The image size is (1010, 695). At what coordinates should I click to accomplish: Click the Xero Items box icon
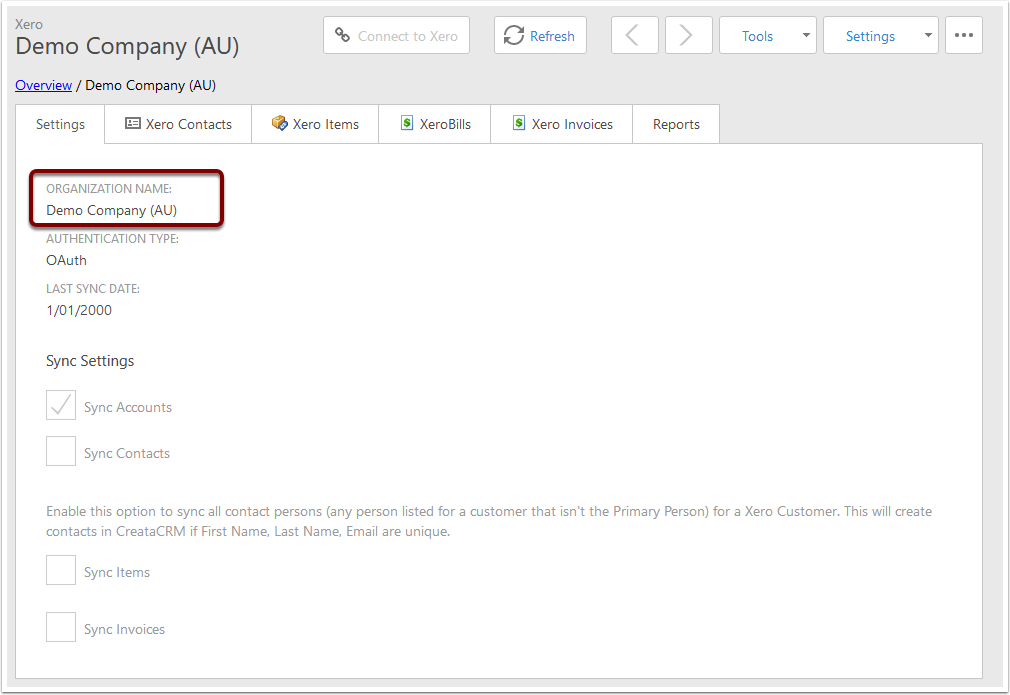[280, 123]
